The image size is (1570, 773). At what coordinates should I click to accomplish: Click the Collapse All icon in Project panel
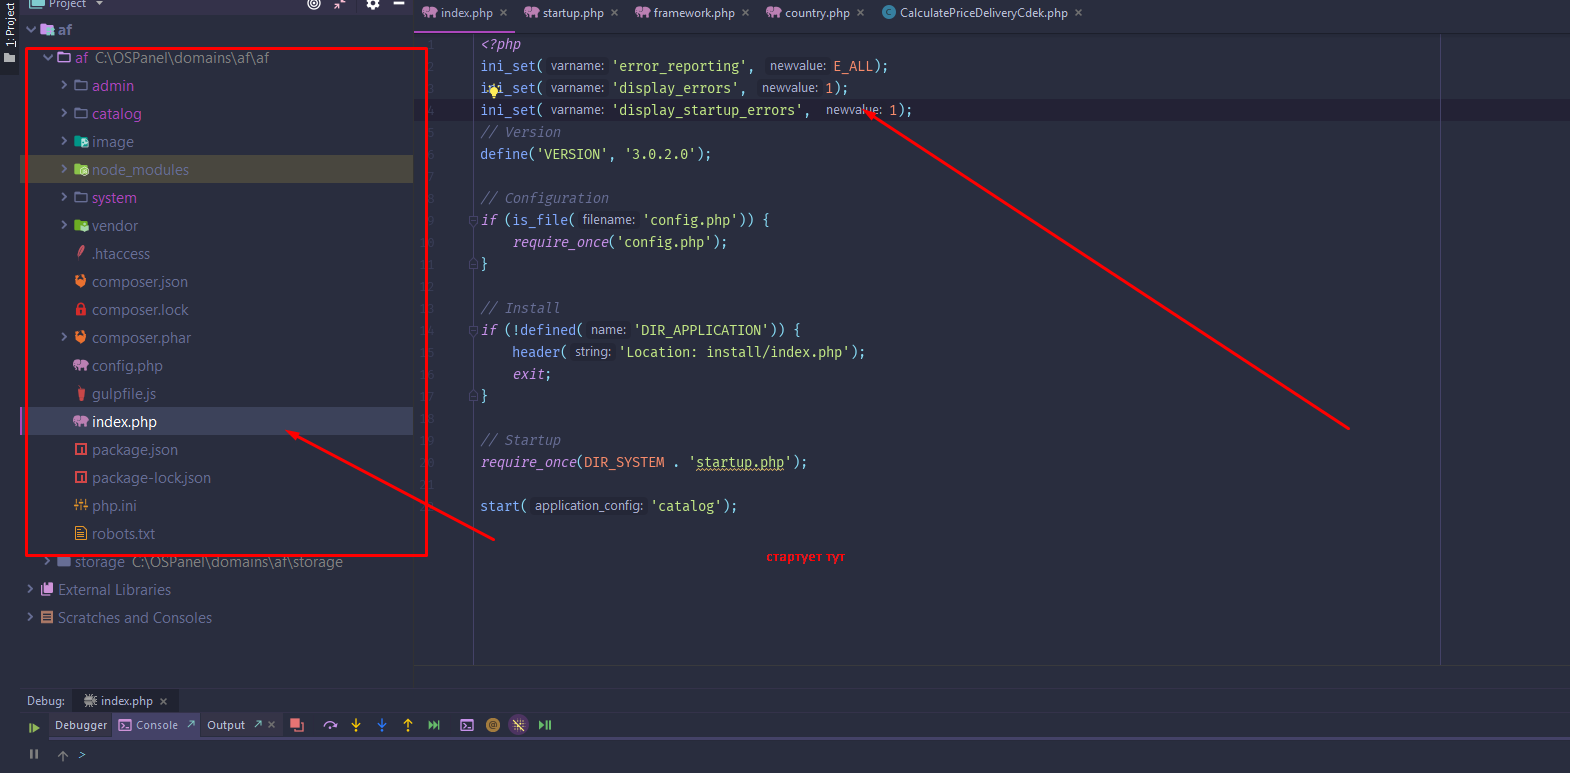pos(340,4)
